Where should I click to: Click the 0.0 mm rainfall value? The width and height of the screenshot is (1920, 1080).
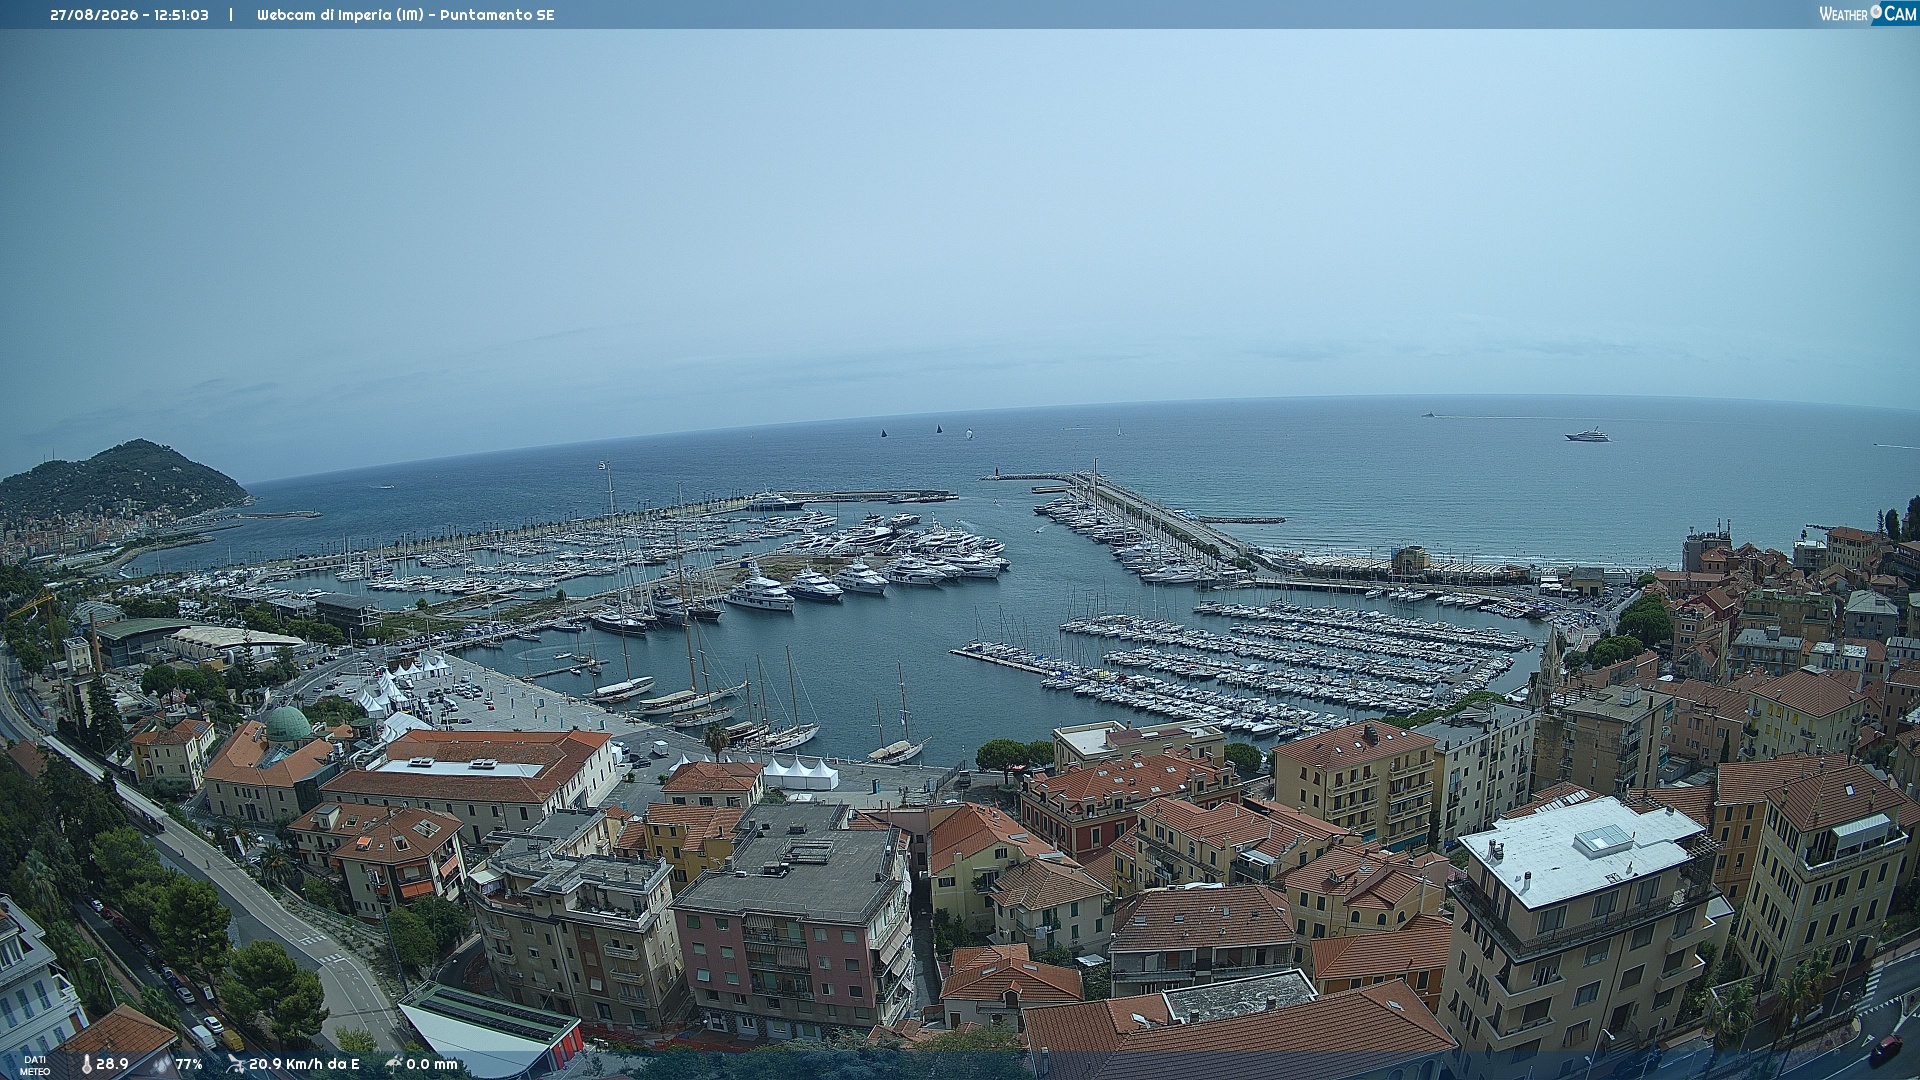tap(432, 1064)
